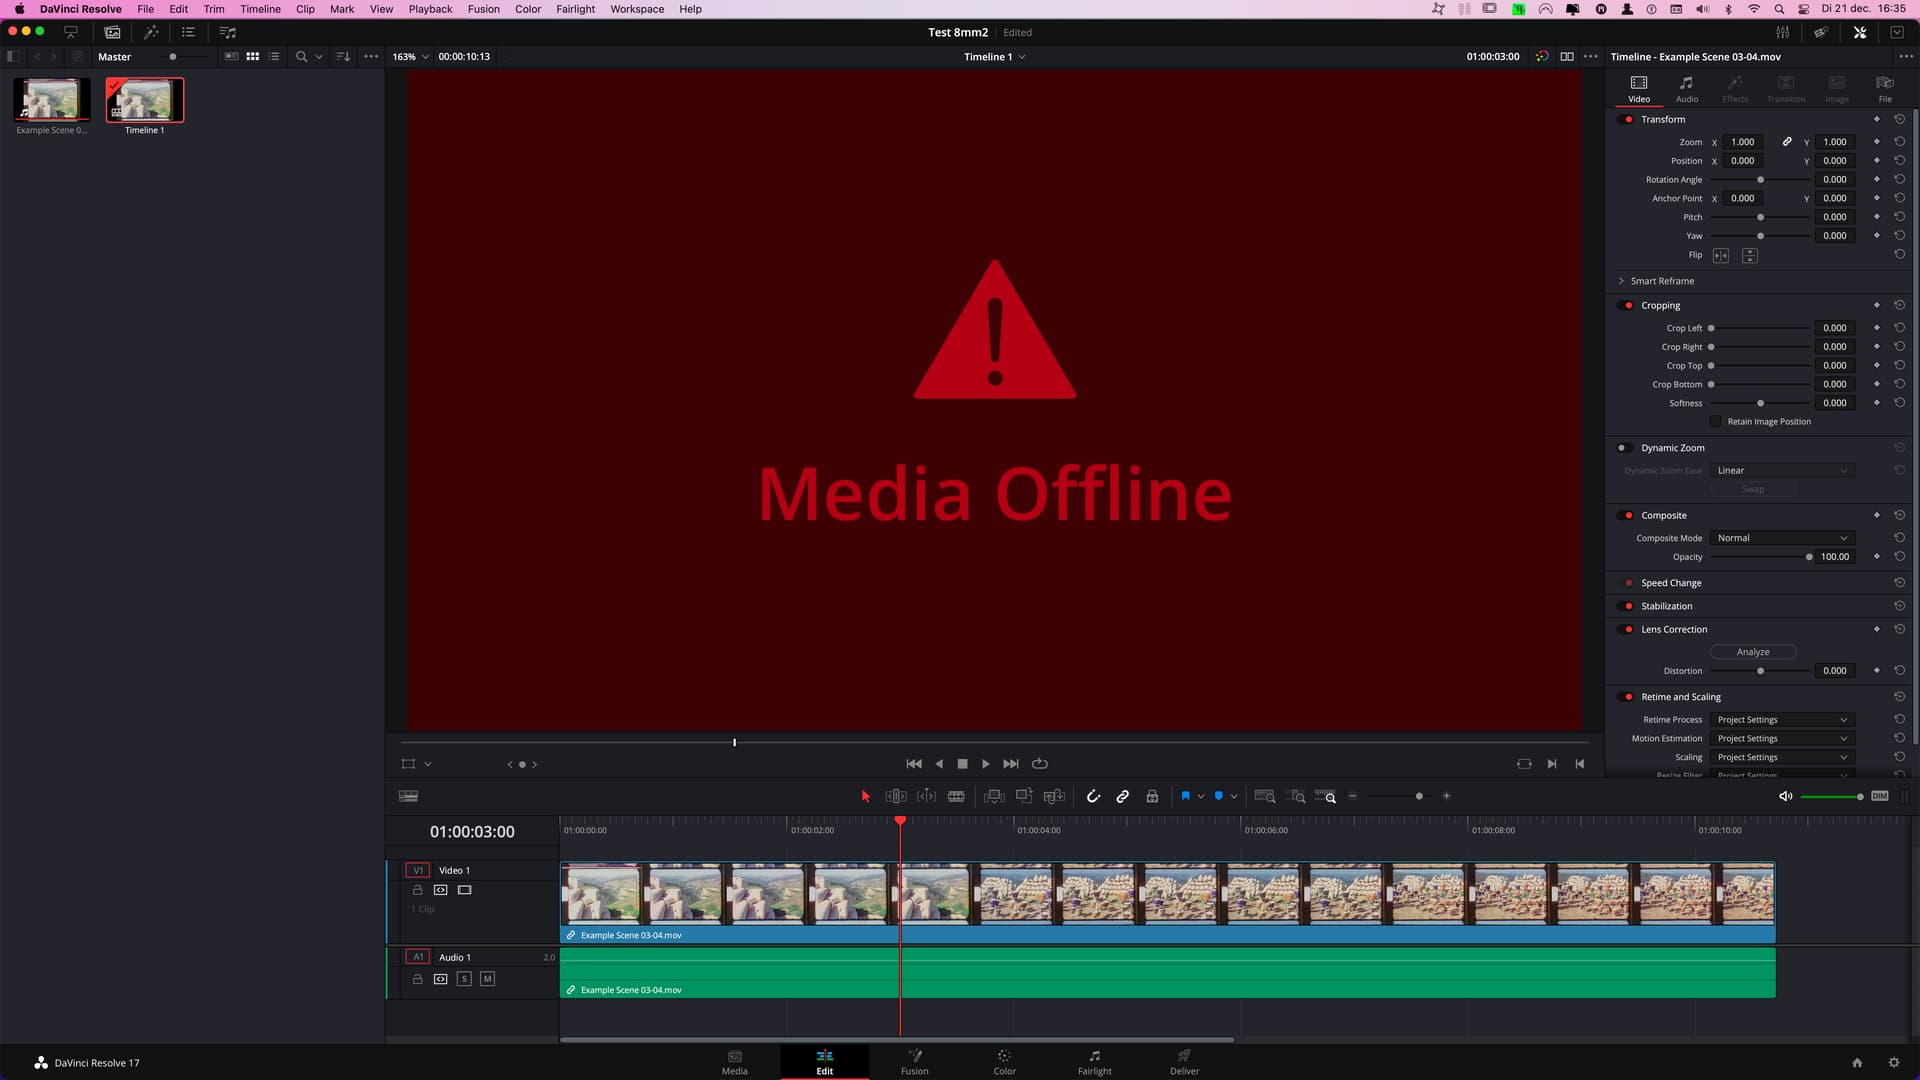The image size is (1920, 1080).
Task: Open the Video tab in Inspector
Action: tap(1639, 89)
